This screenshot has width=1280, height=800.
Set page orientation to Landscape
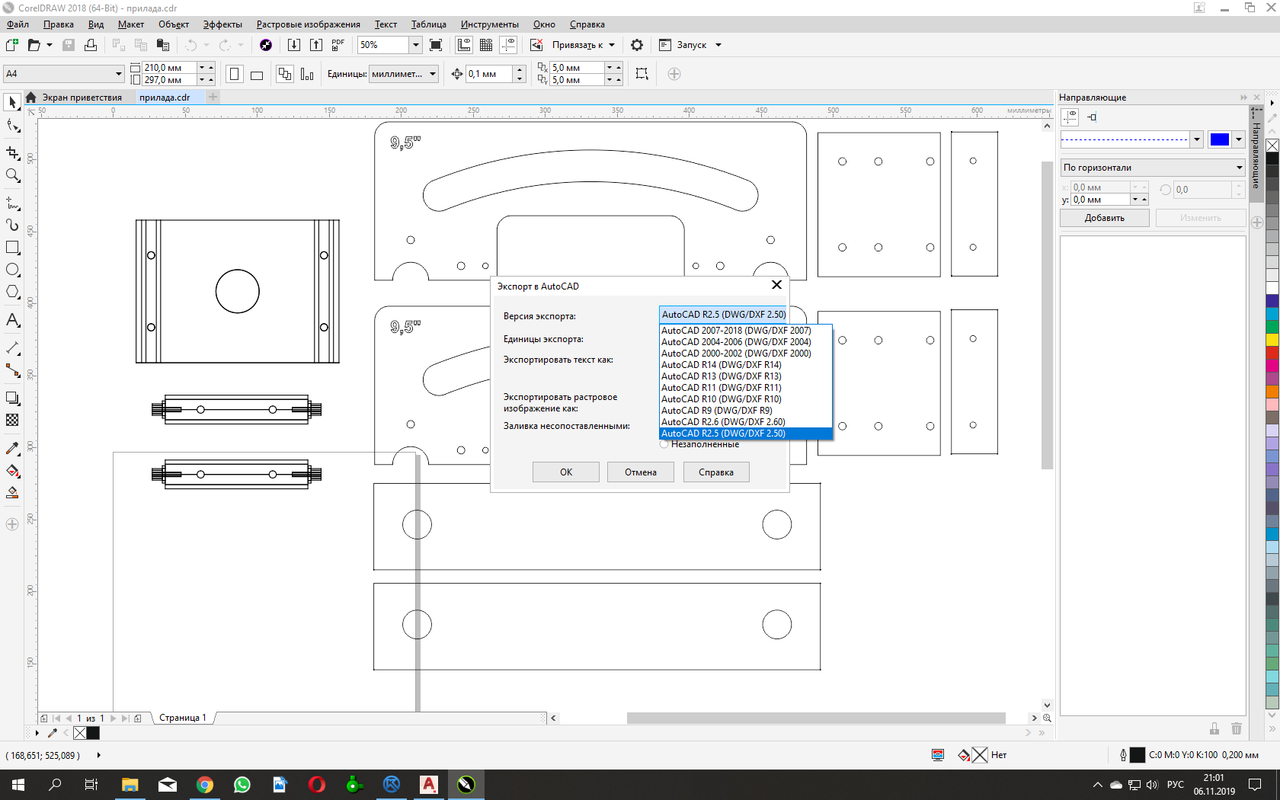pos(256,74)
